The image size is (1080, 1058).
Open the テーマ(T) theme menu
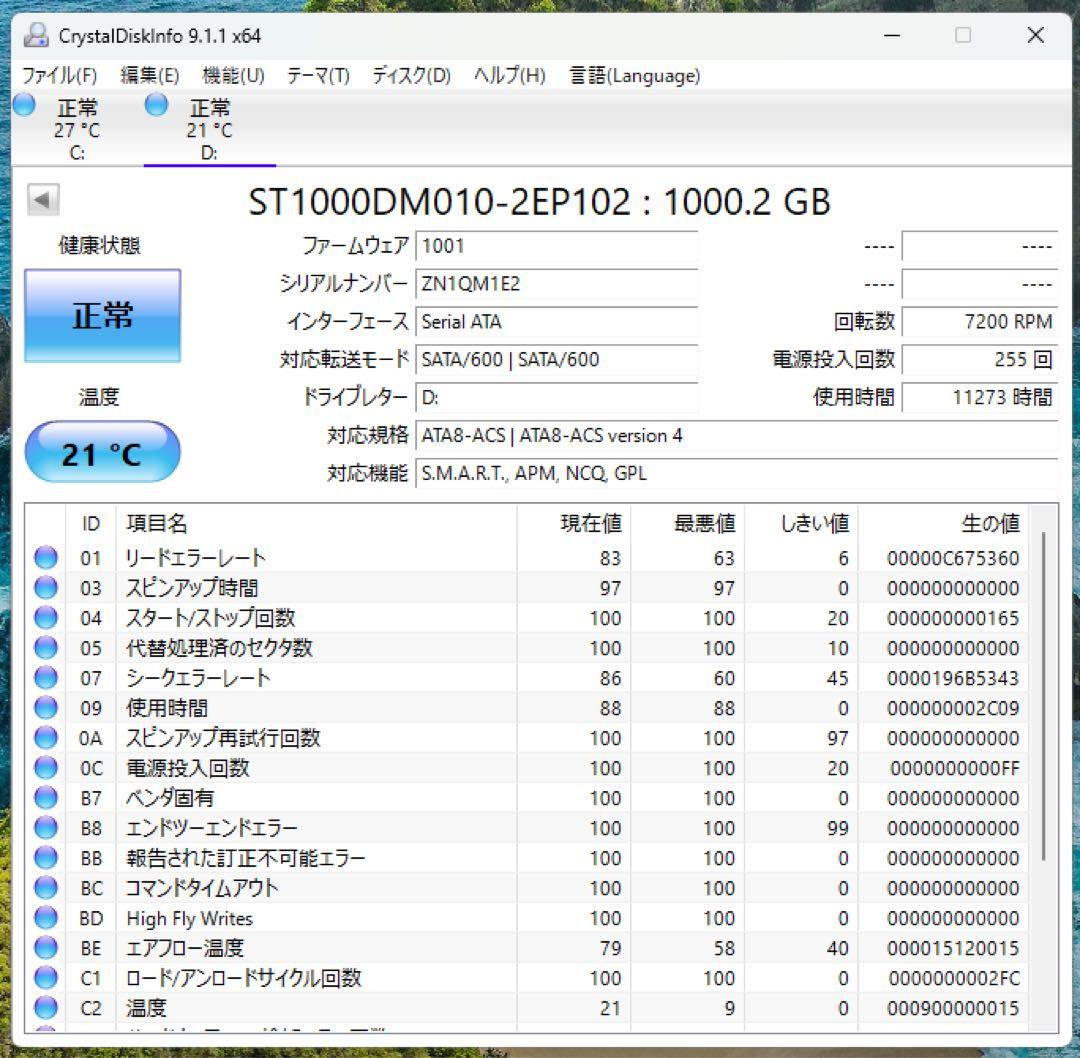tap(317, 75)
